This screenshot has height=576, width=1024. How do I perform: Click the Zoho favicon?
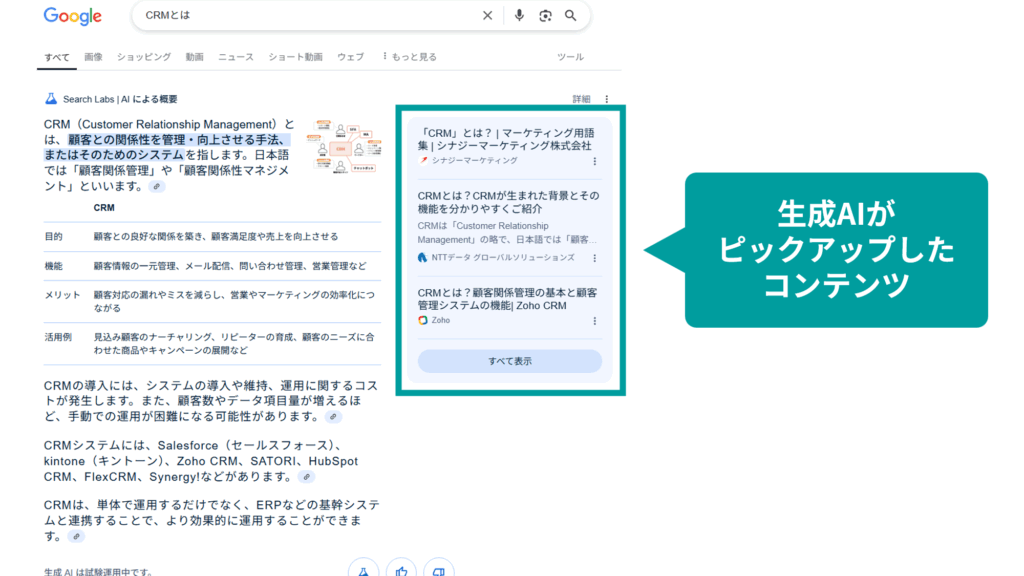(x=423, y=321)
